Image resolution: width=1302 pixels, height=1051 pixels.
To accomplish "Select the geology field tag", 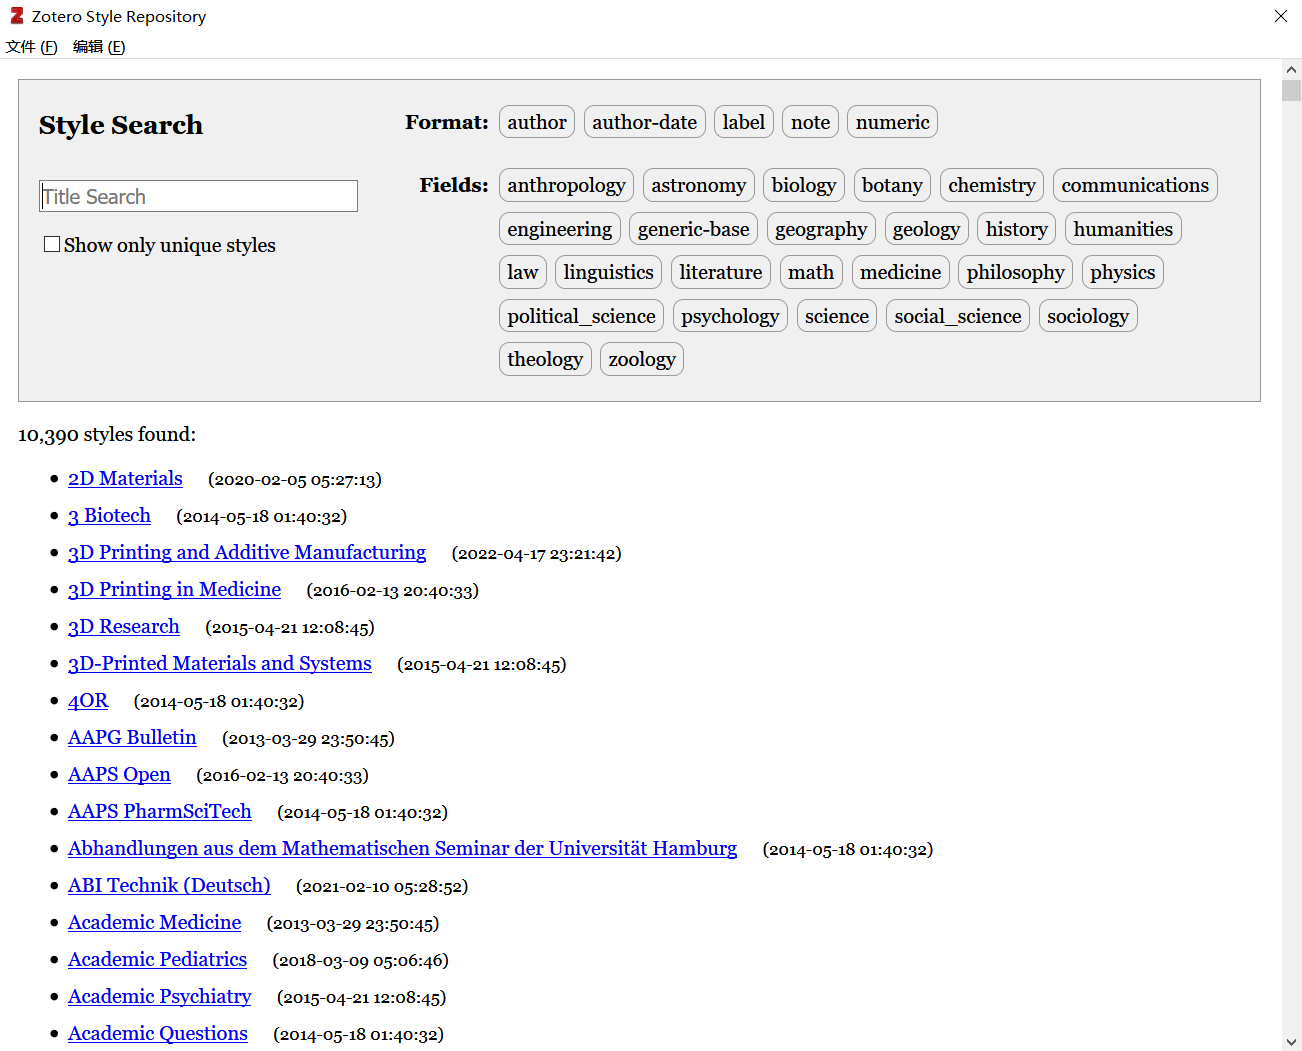I will (927, 229).
